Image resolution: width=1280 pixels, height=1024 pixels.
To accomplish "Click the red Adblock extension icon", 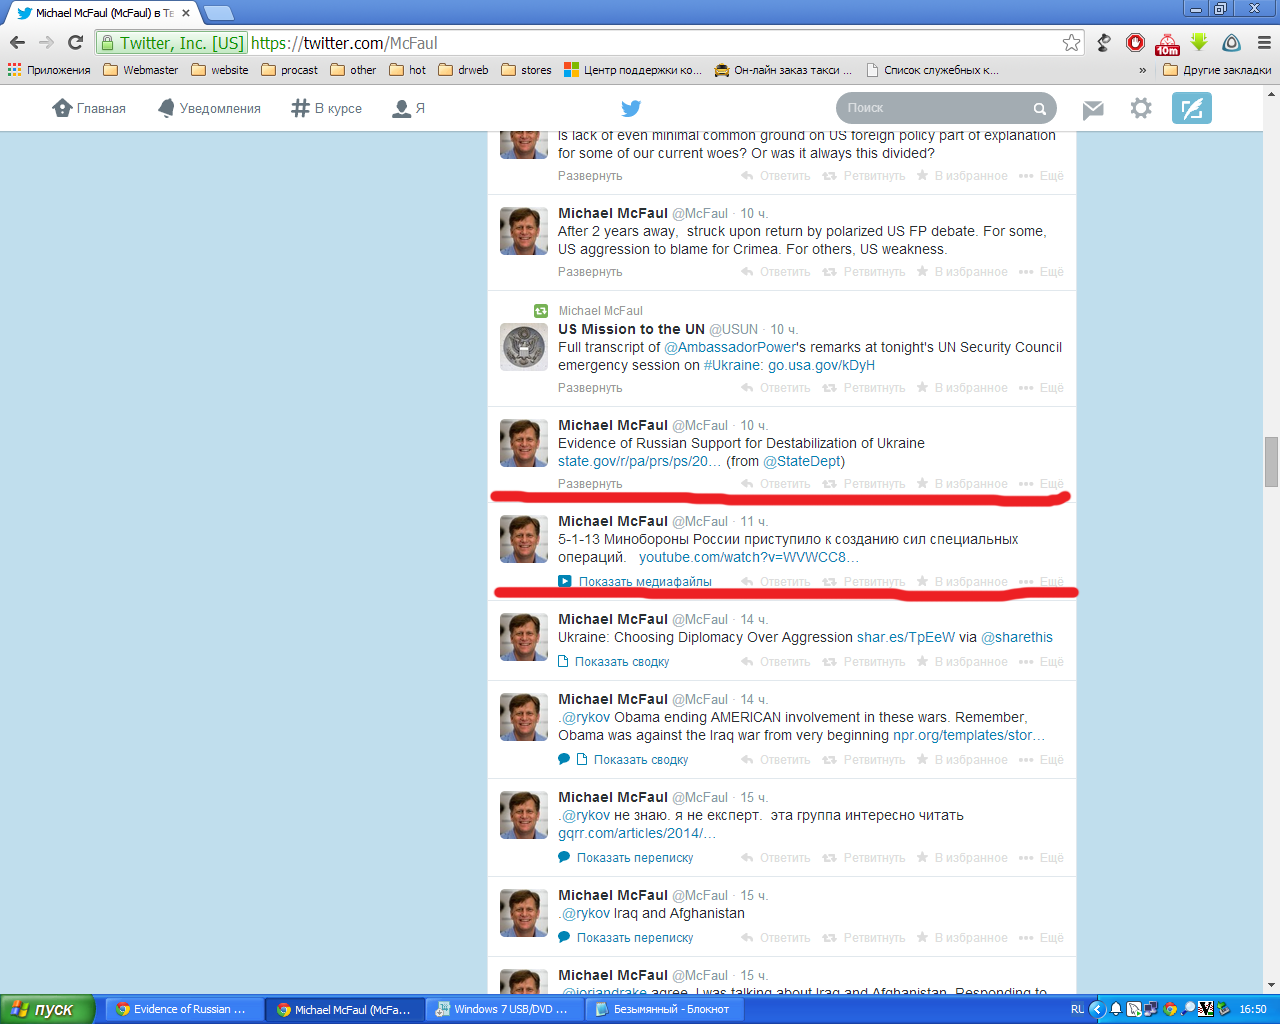I will tap(1135, 43).
